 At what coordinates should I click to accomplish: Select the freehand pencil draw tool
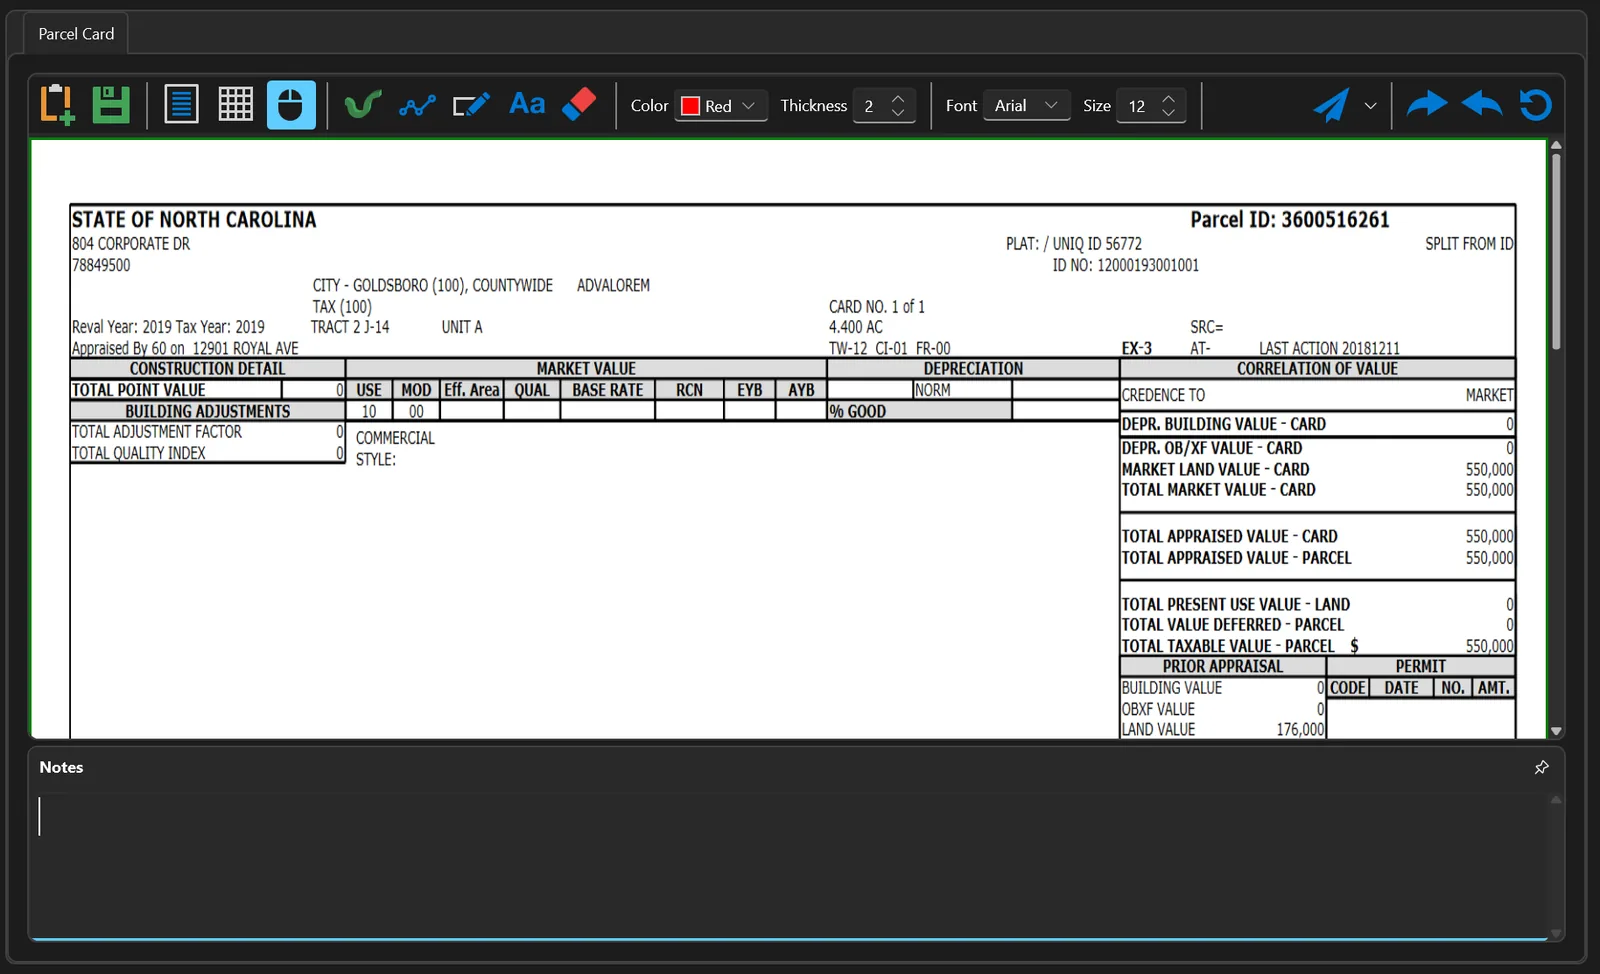pos(471,105)
